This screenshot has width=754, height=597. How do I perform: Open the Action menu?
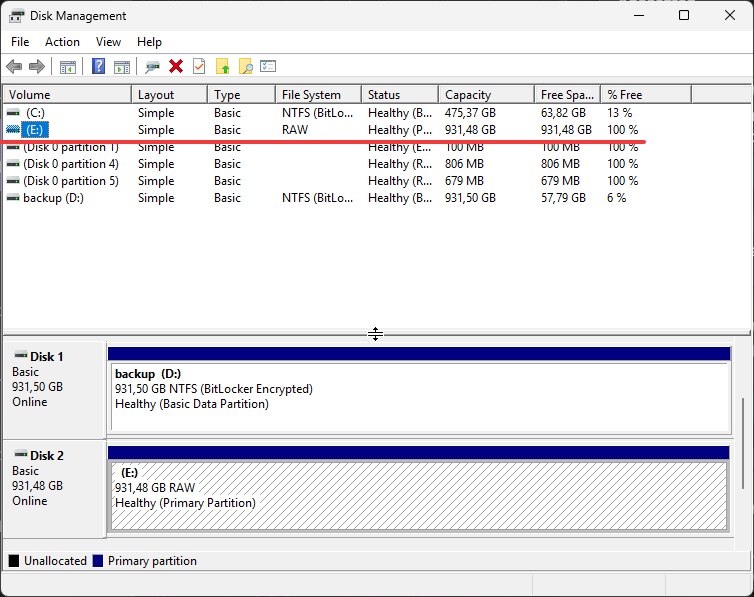pyautogui.click(x=63, y=42)
